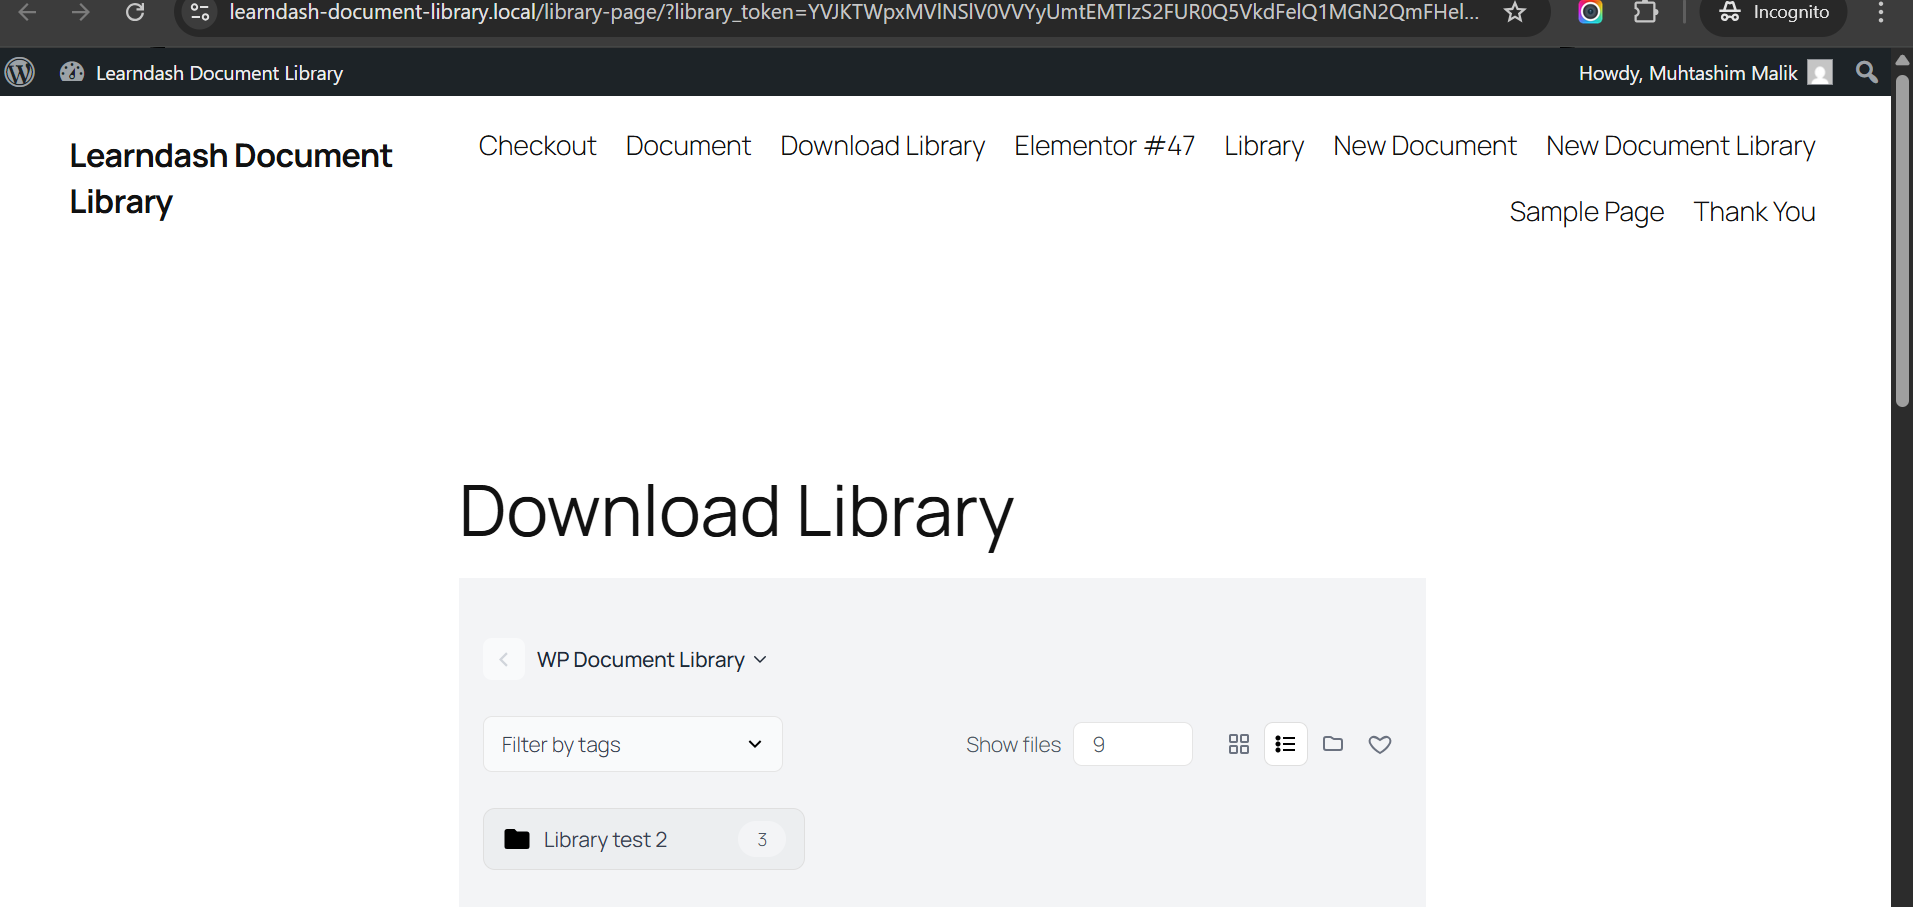Image resolution: width=1913 pixels, height=907 pixels.
Task: Open Learndash Document Library dashboard link
Action: (201, 73)
